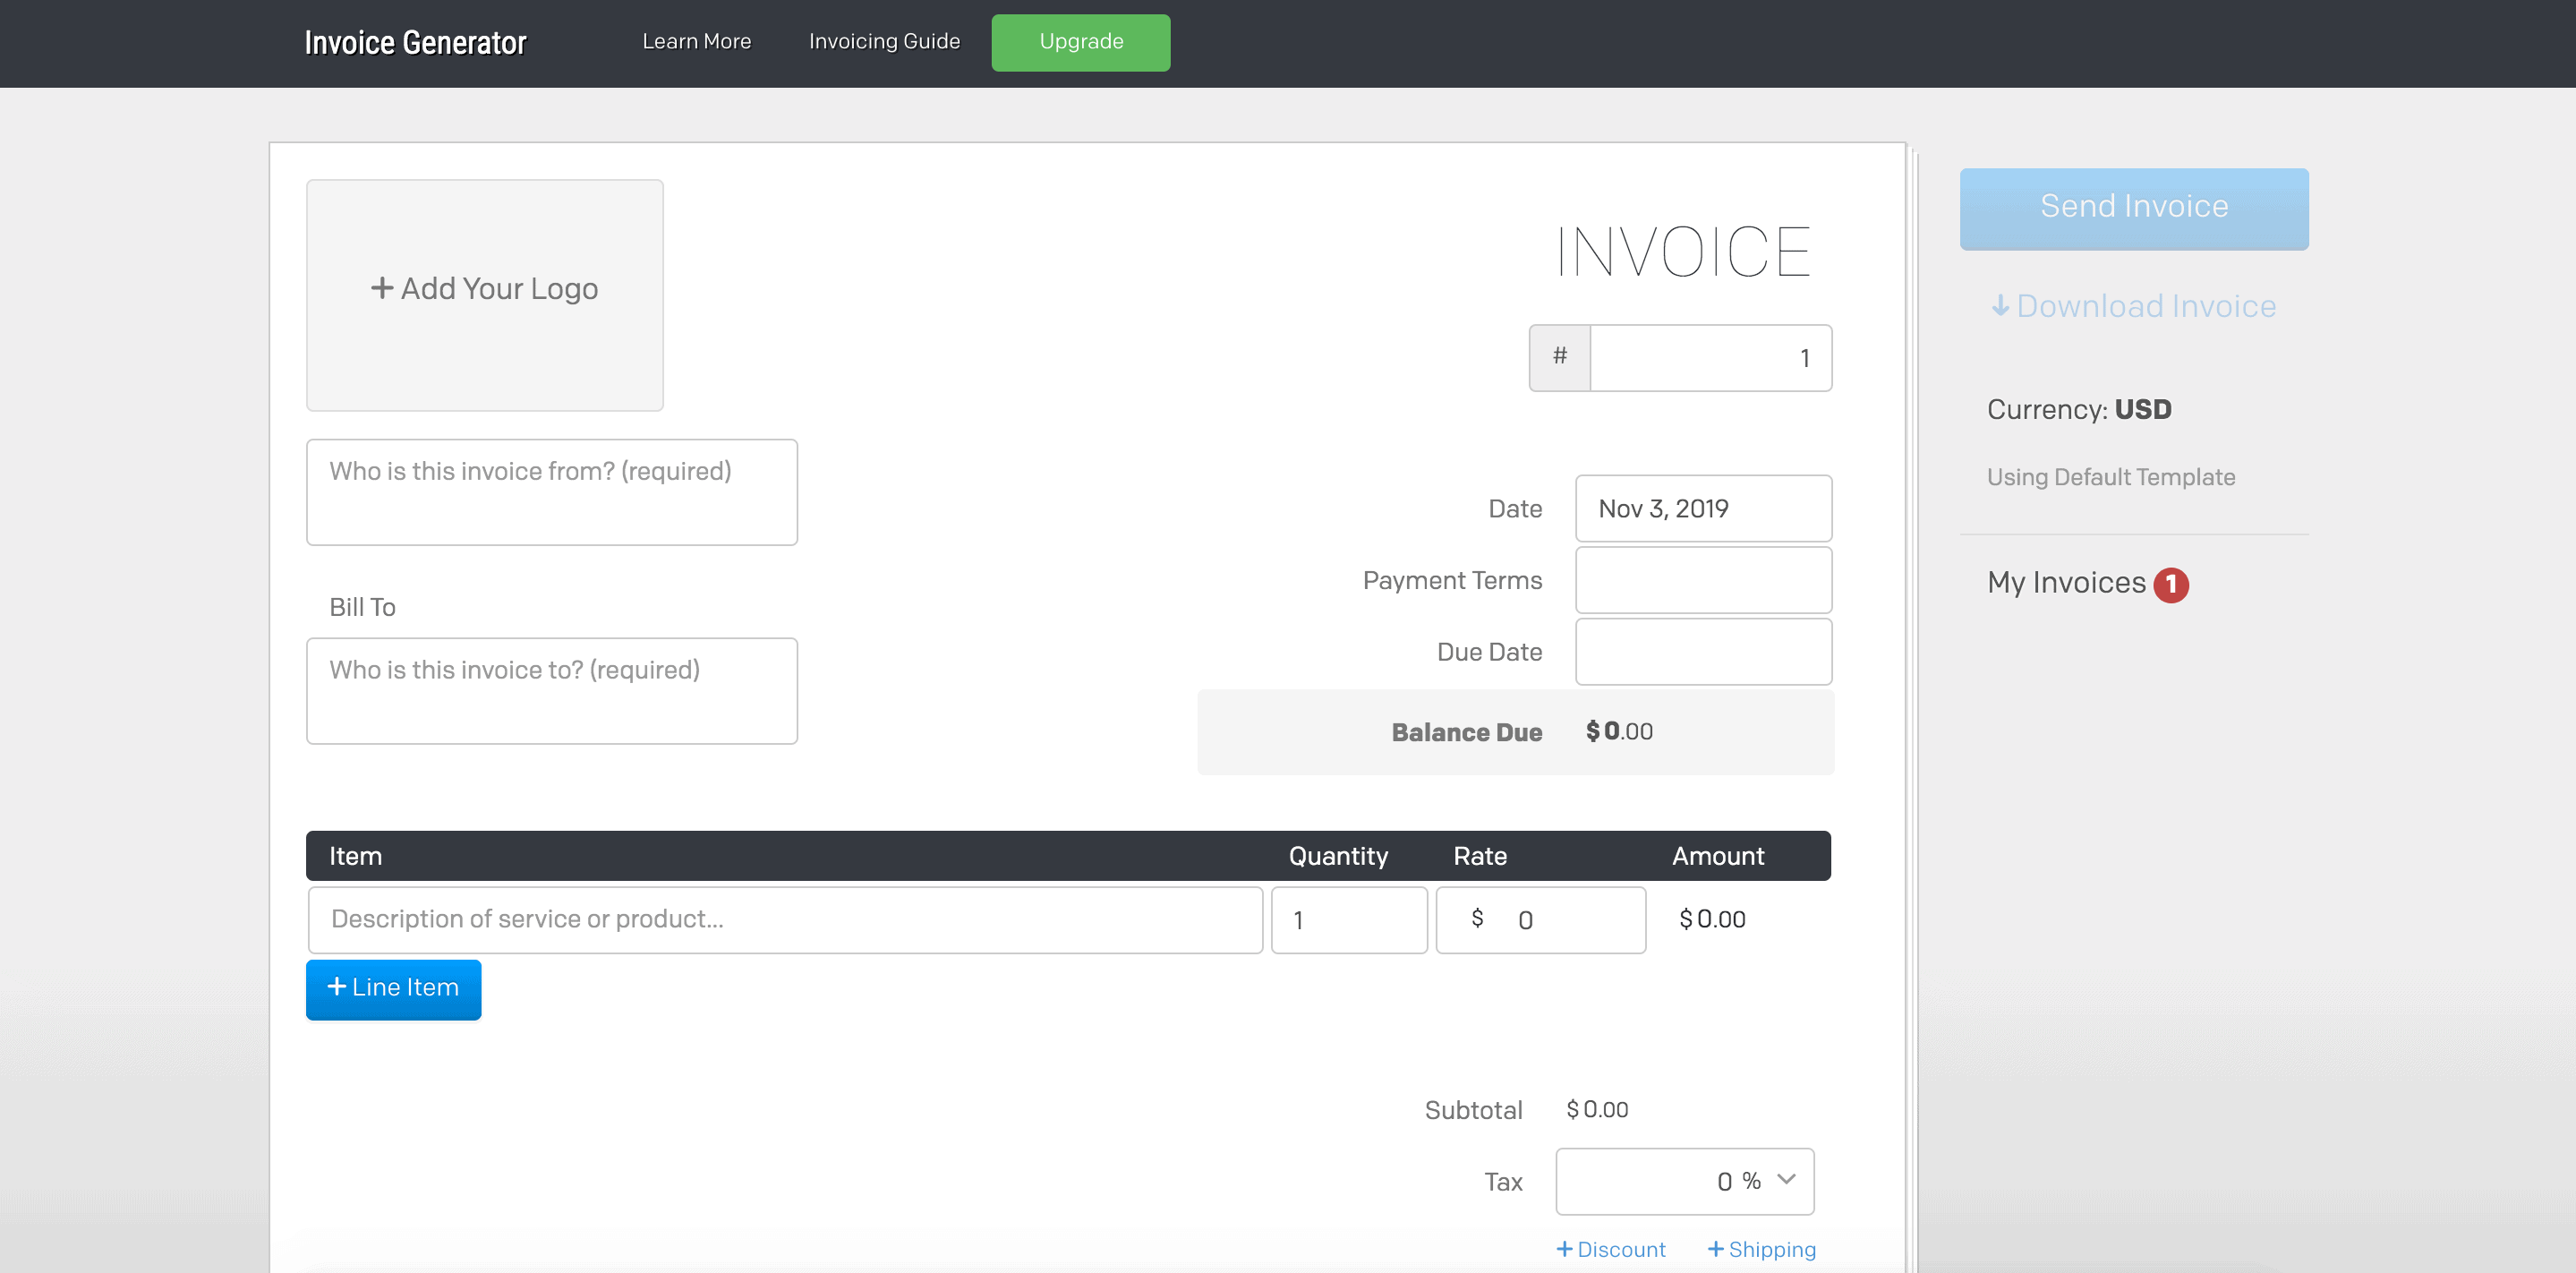Add a Discount to the invoice
The image size is (2576, 1273).
click(x=1610, y=1249)
